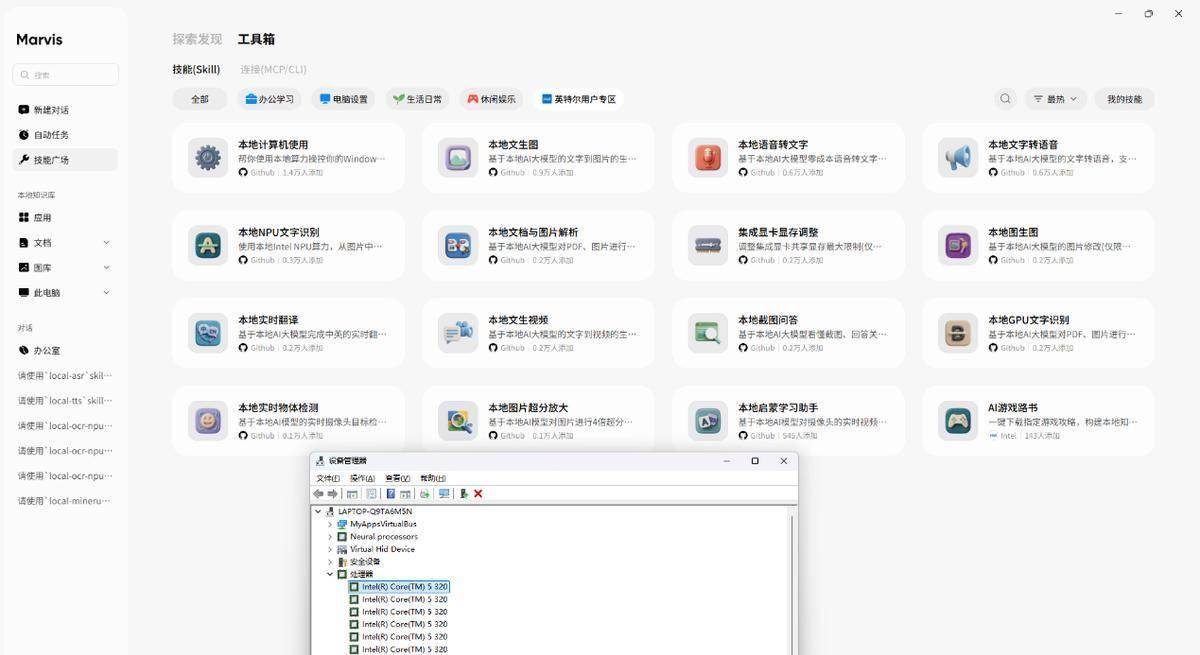Select the highlighted Intel(R) Core(TM) 5 320 row
This screenshot has height=655, width=1200.
(x=399, y=587)
